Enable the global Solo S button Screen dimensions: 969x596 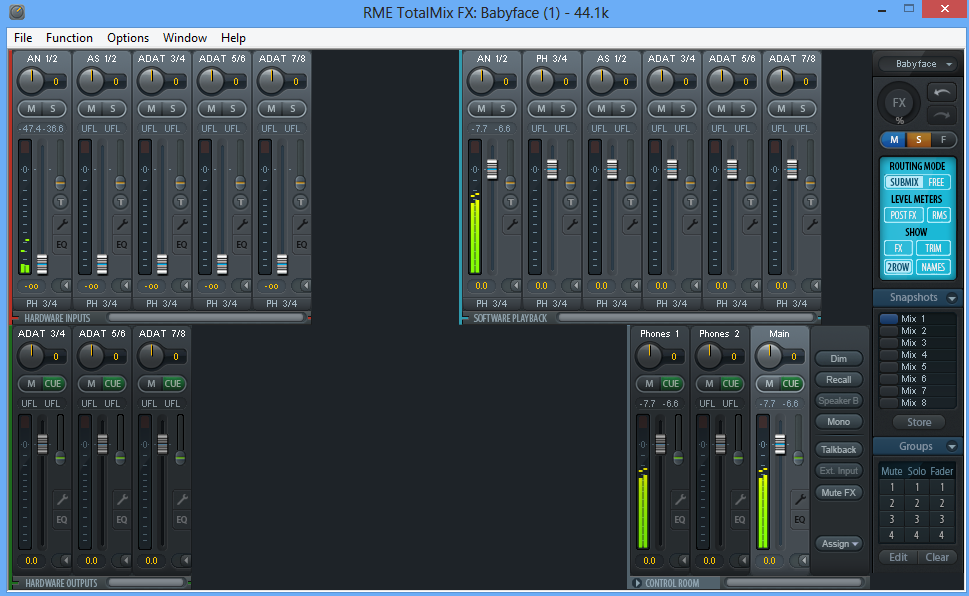[x=917, y=139]
